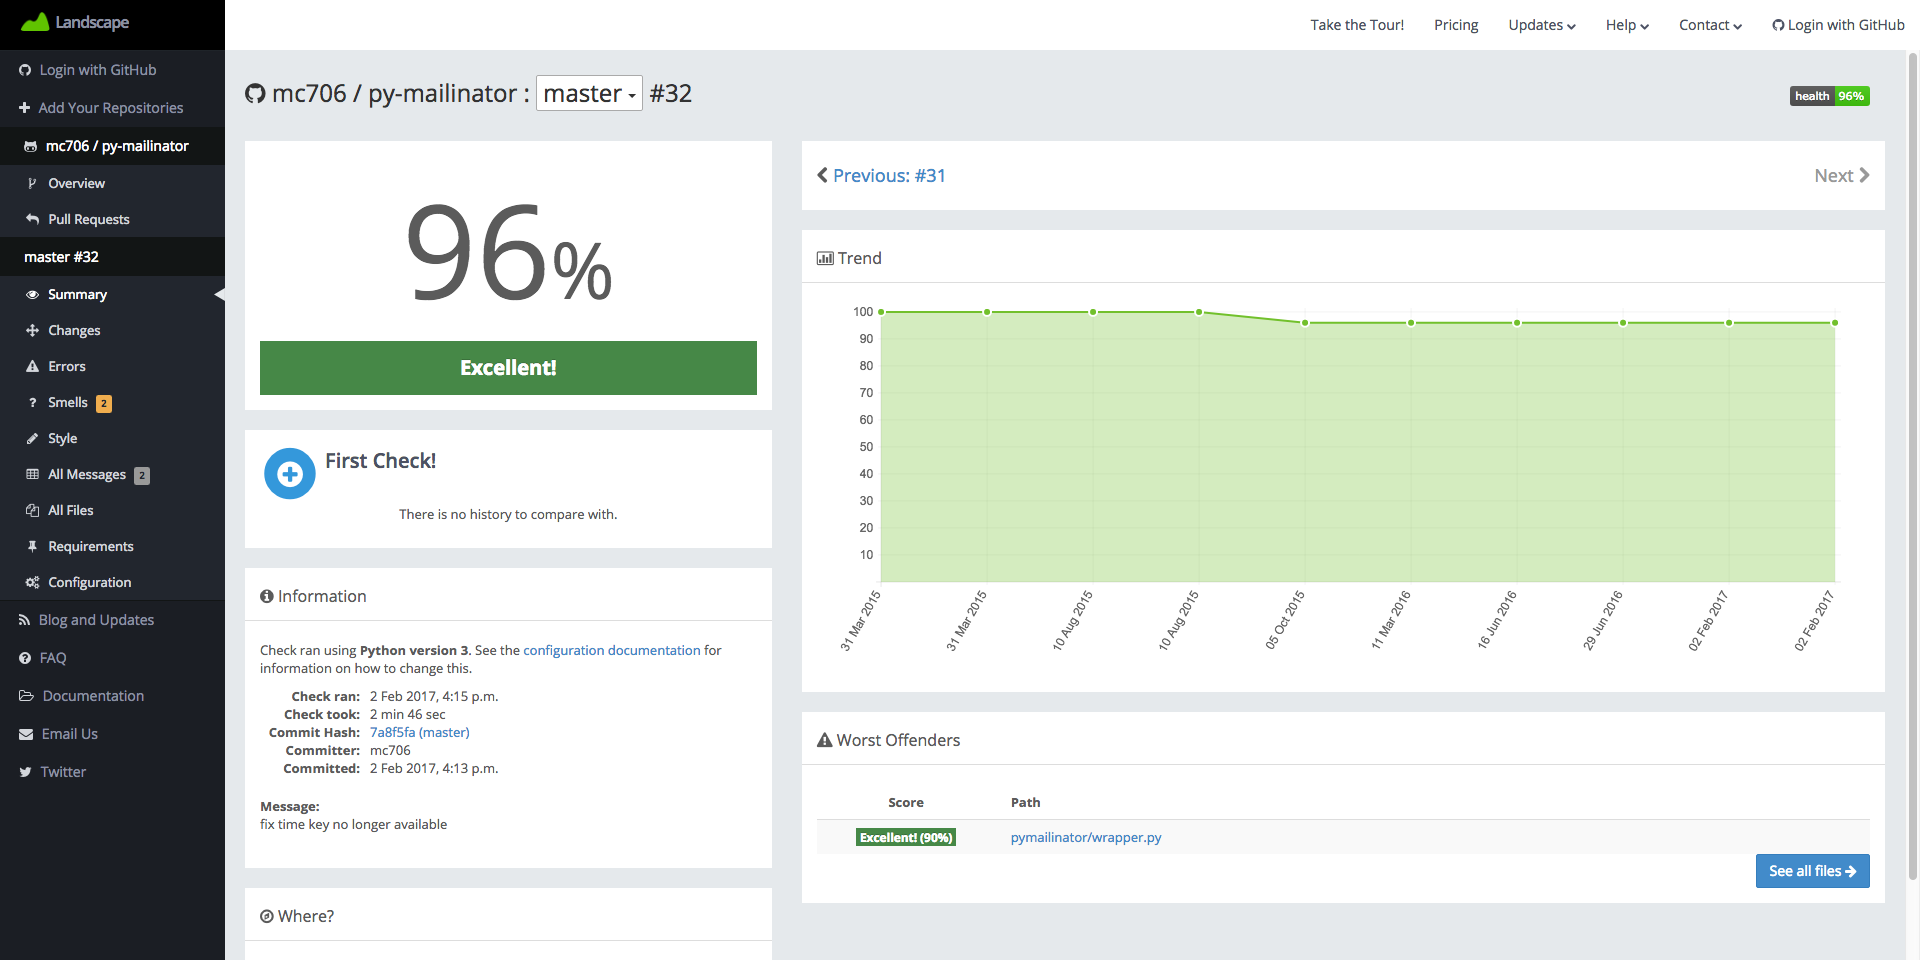Click the Requirements pin icon
Viewport: 1920px width, 960px height.
[x=32, y=546]
